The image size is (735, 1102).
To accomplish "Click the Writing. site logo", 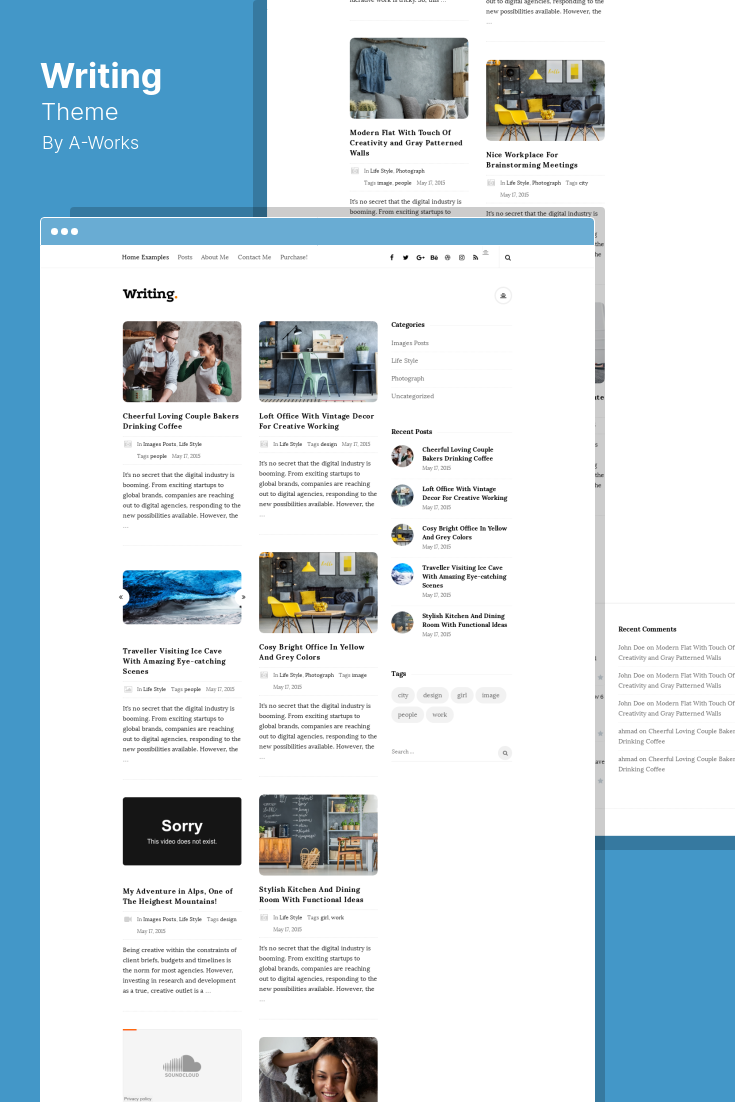I will click(150, 294).
